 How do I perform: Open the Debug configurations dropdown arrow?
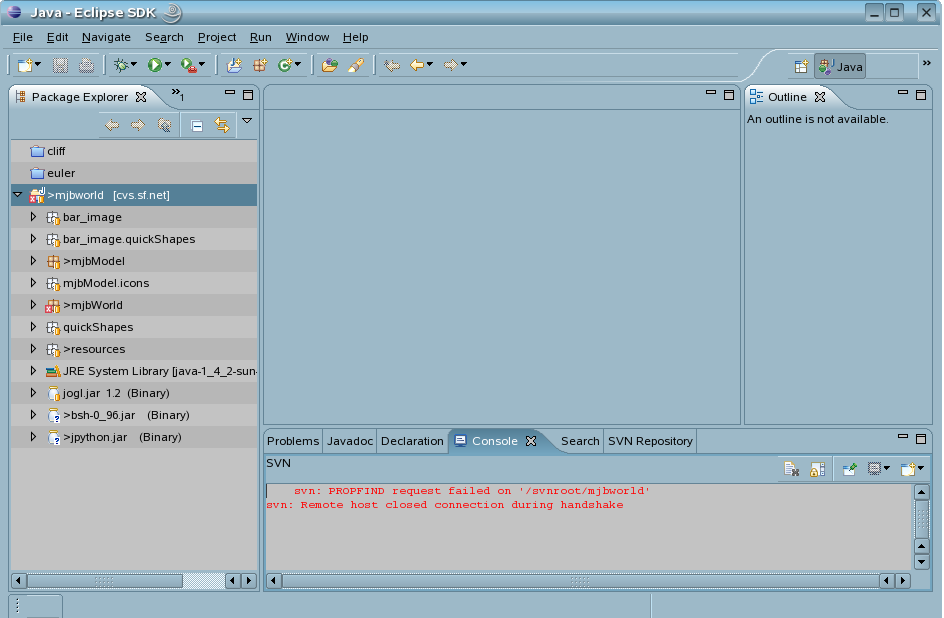pos(134,64)
